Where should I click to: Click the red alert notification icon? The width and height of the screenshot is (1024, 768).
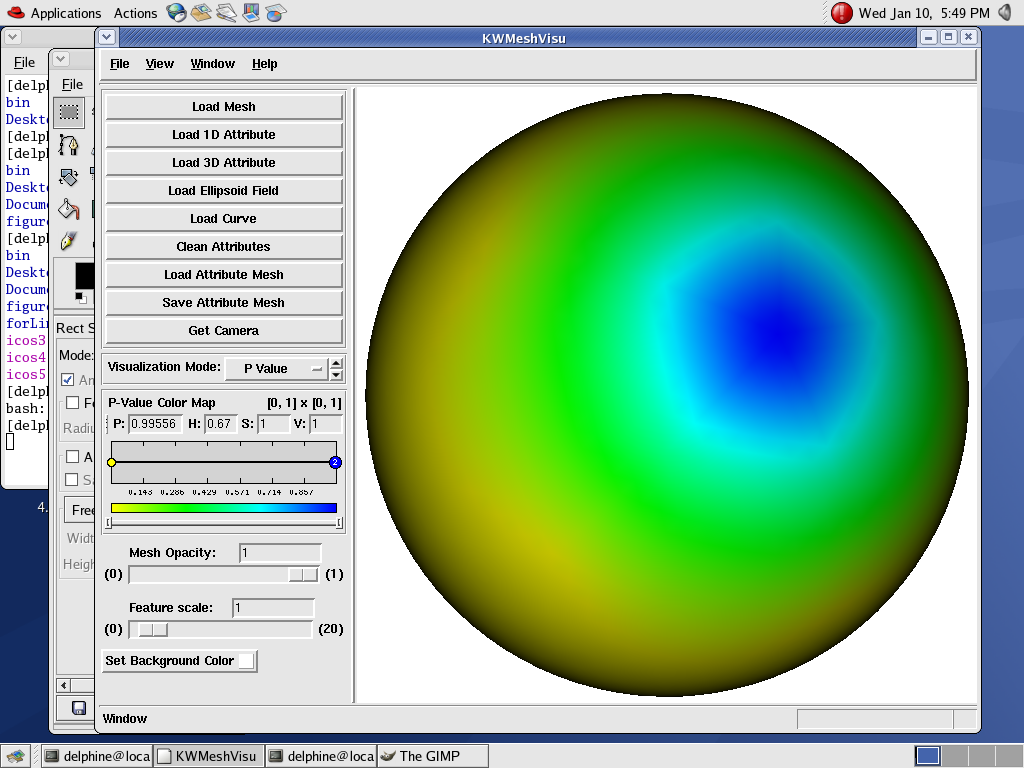[x=842, y=13]
